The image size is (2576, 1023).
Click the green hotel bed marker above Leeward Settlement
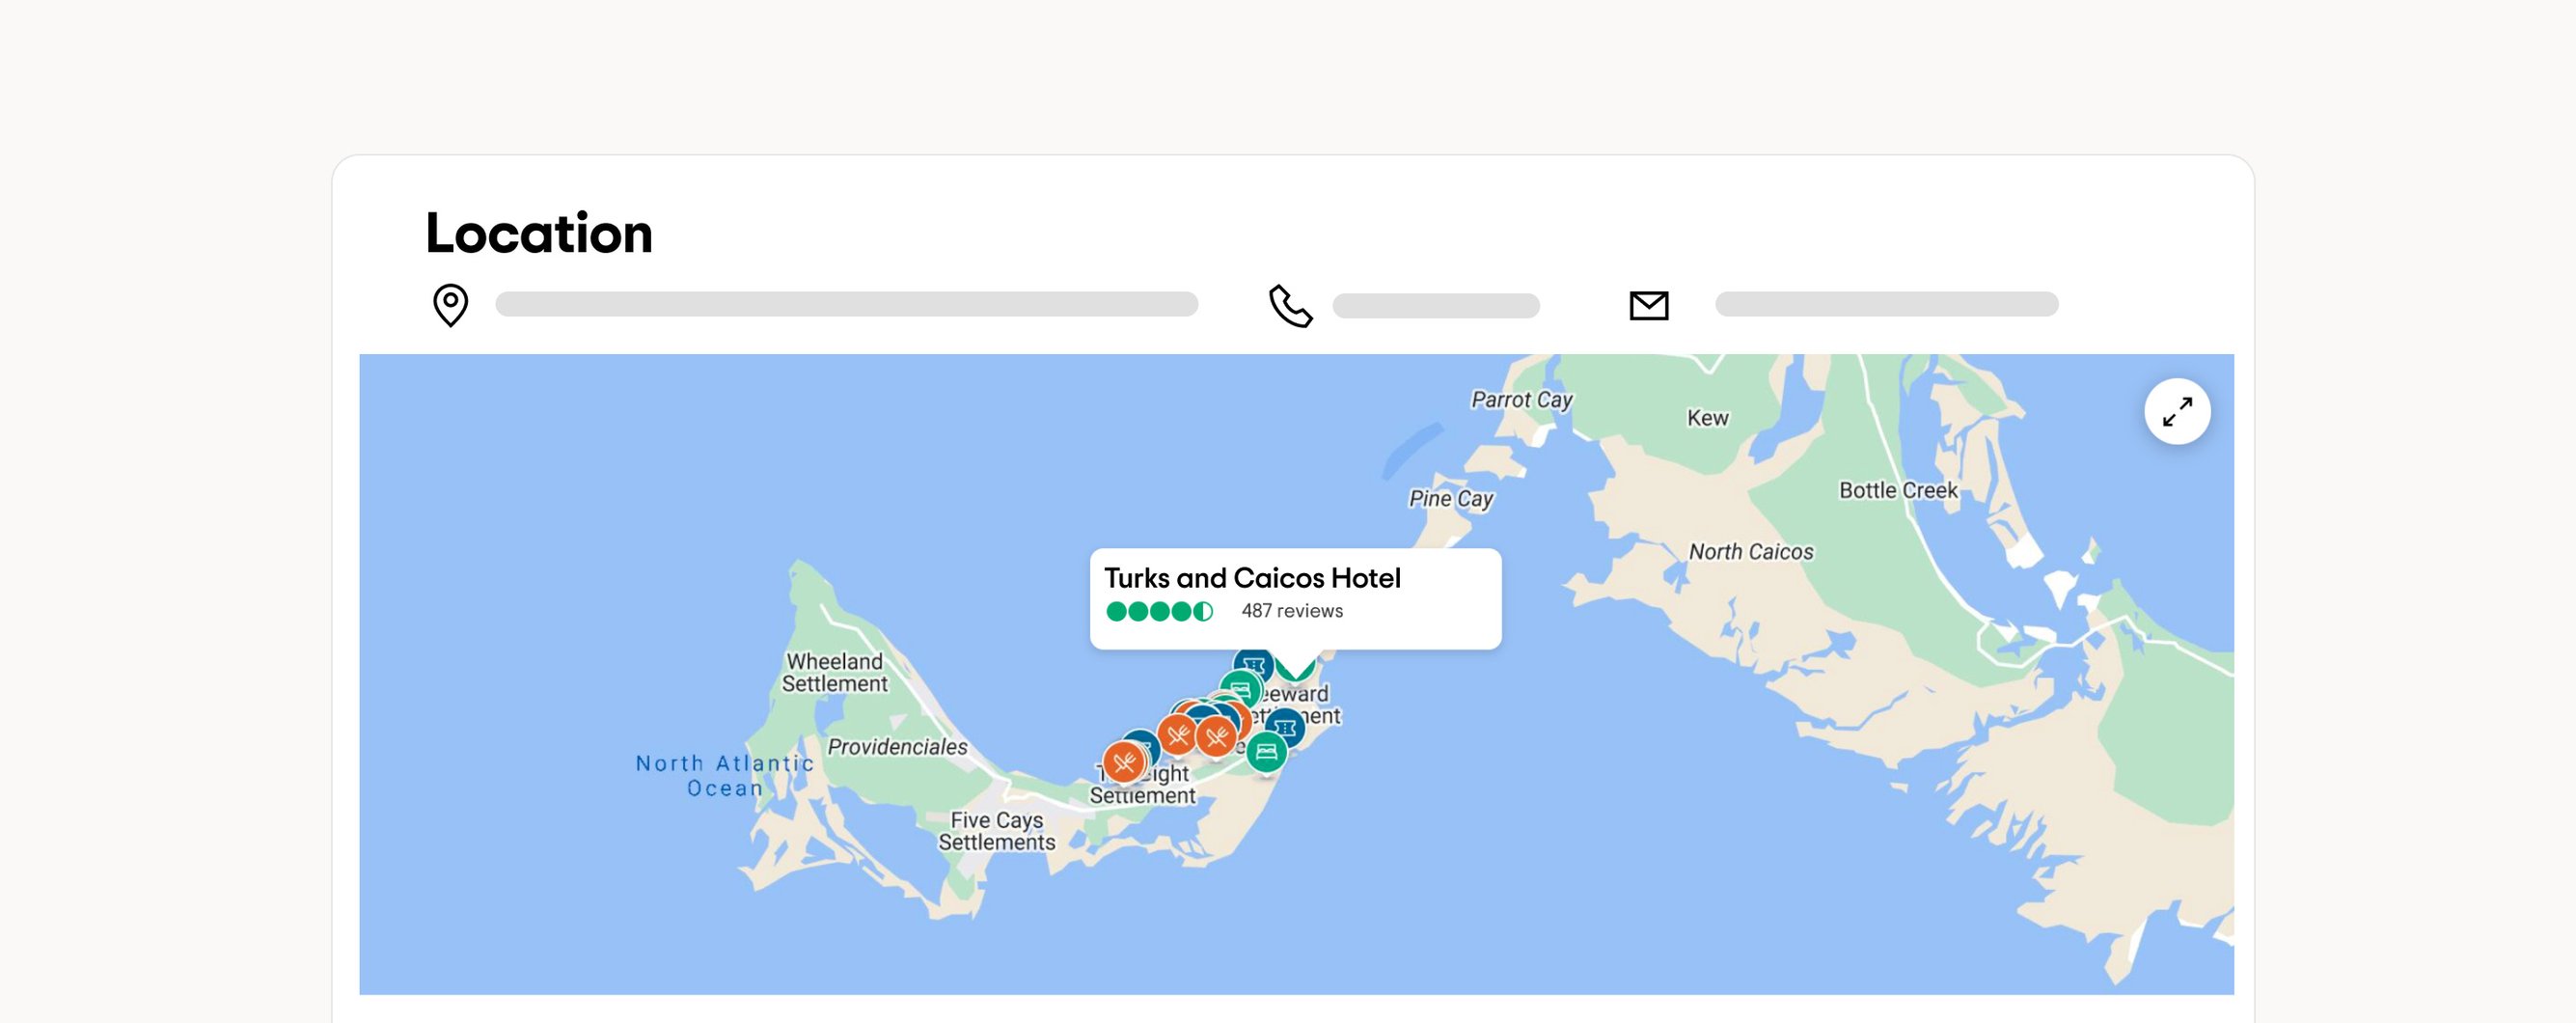tap(1242, 688)
